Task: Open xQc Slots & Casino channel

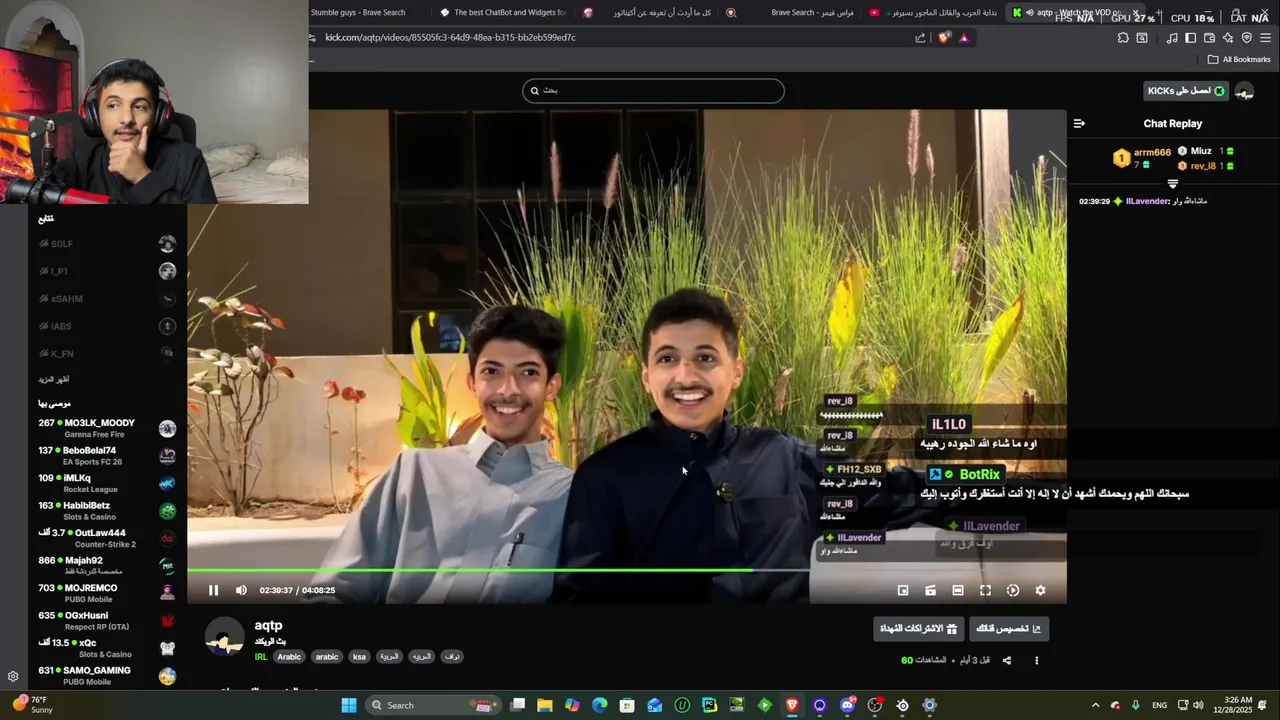Action: tap(107, 648)
